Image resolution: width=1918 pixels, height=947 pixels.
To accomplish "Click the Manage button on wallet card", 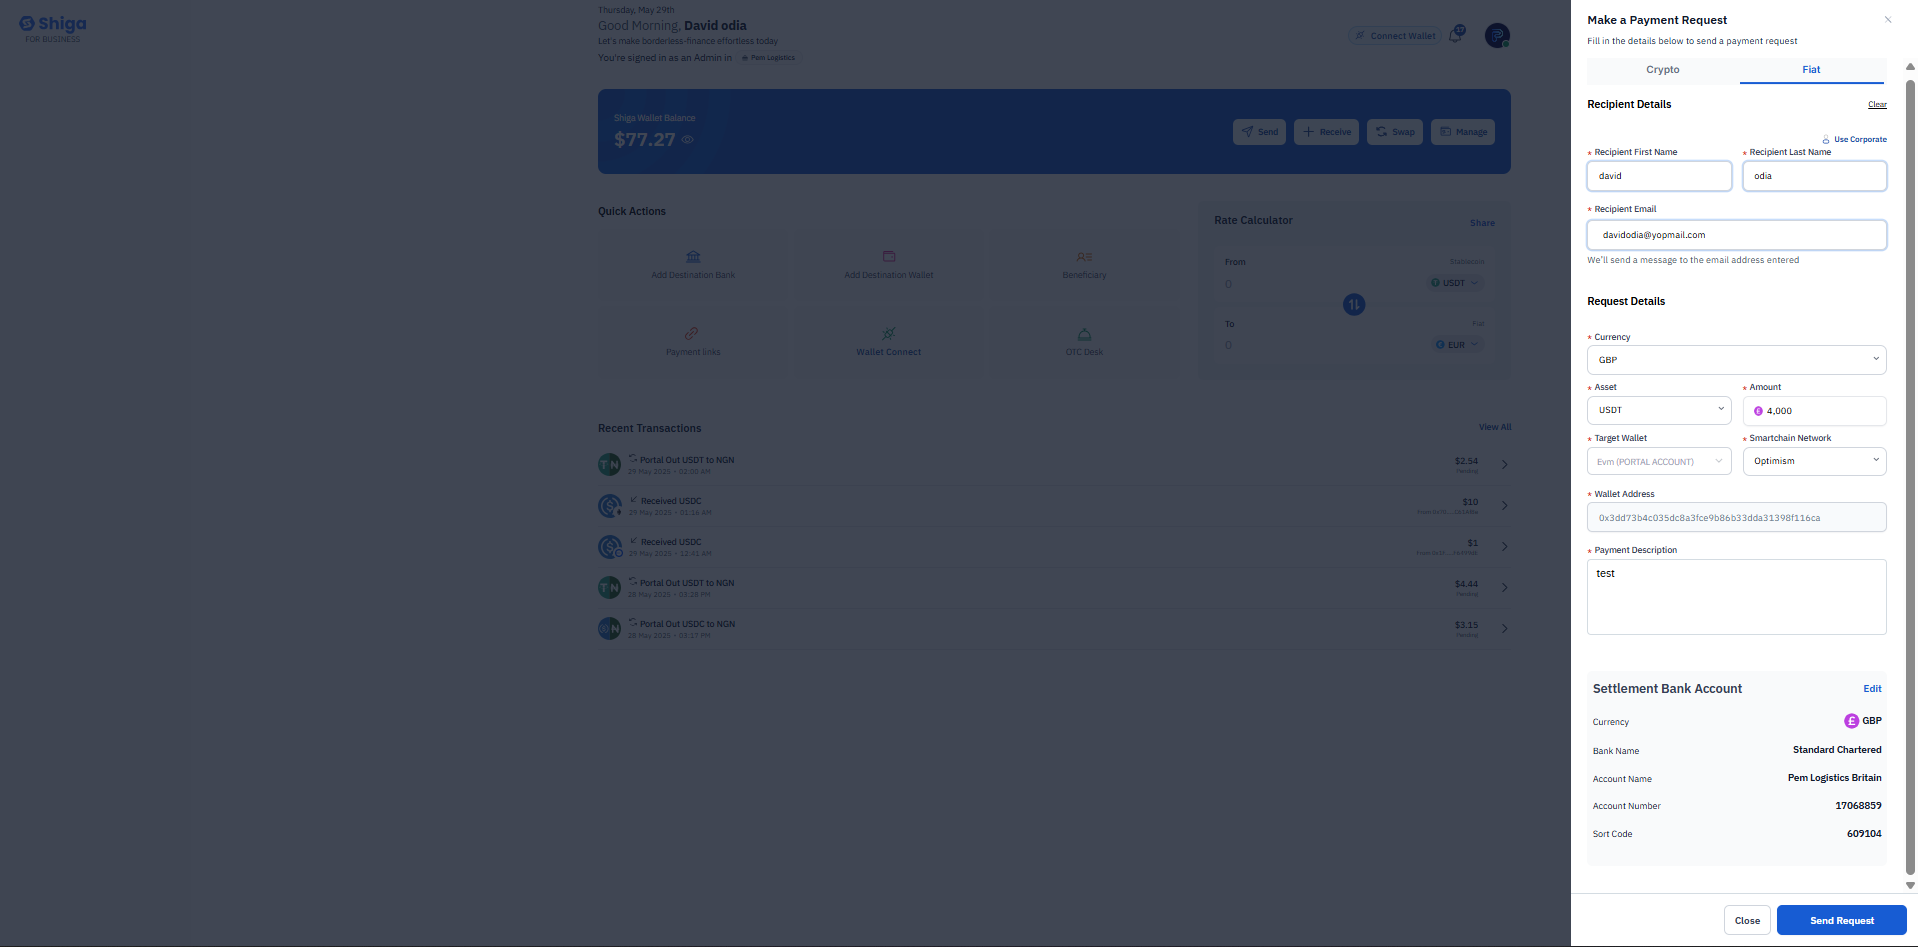I will coord(1462,132).
